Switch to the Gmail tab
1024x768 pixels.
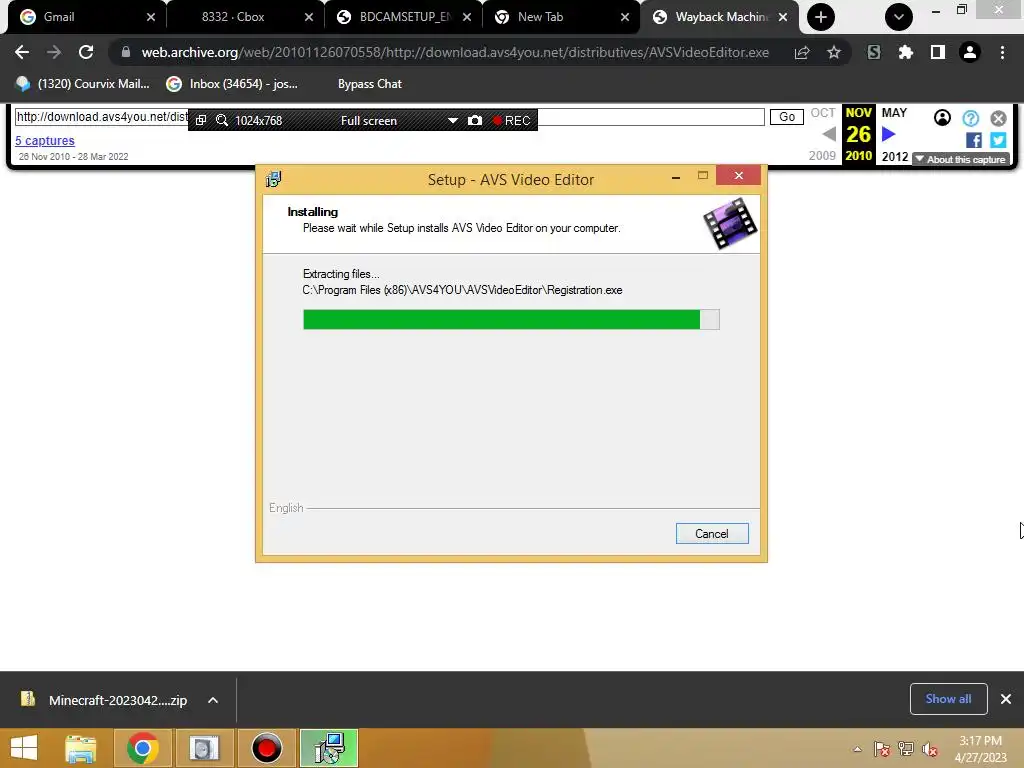(86, 17)
